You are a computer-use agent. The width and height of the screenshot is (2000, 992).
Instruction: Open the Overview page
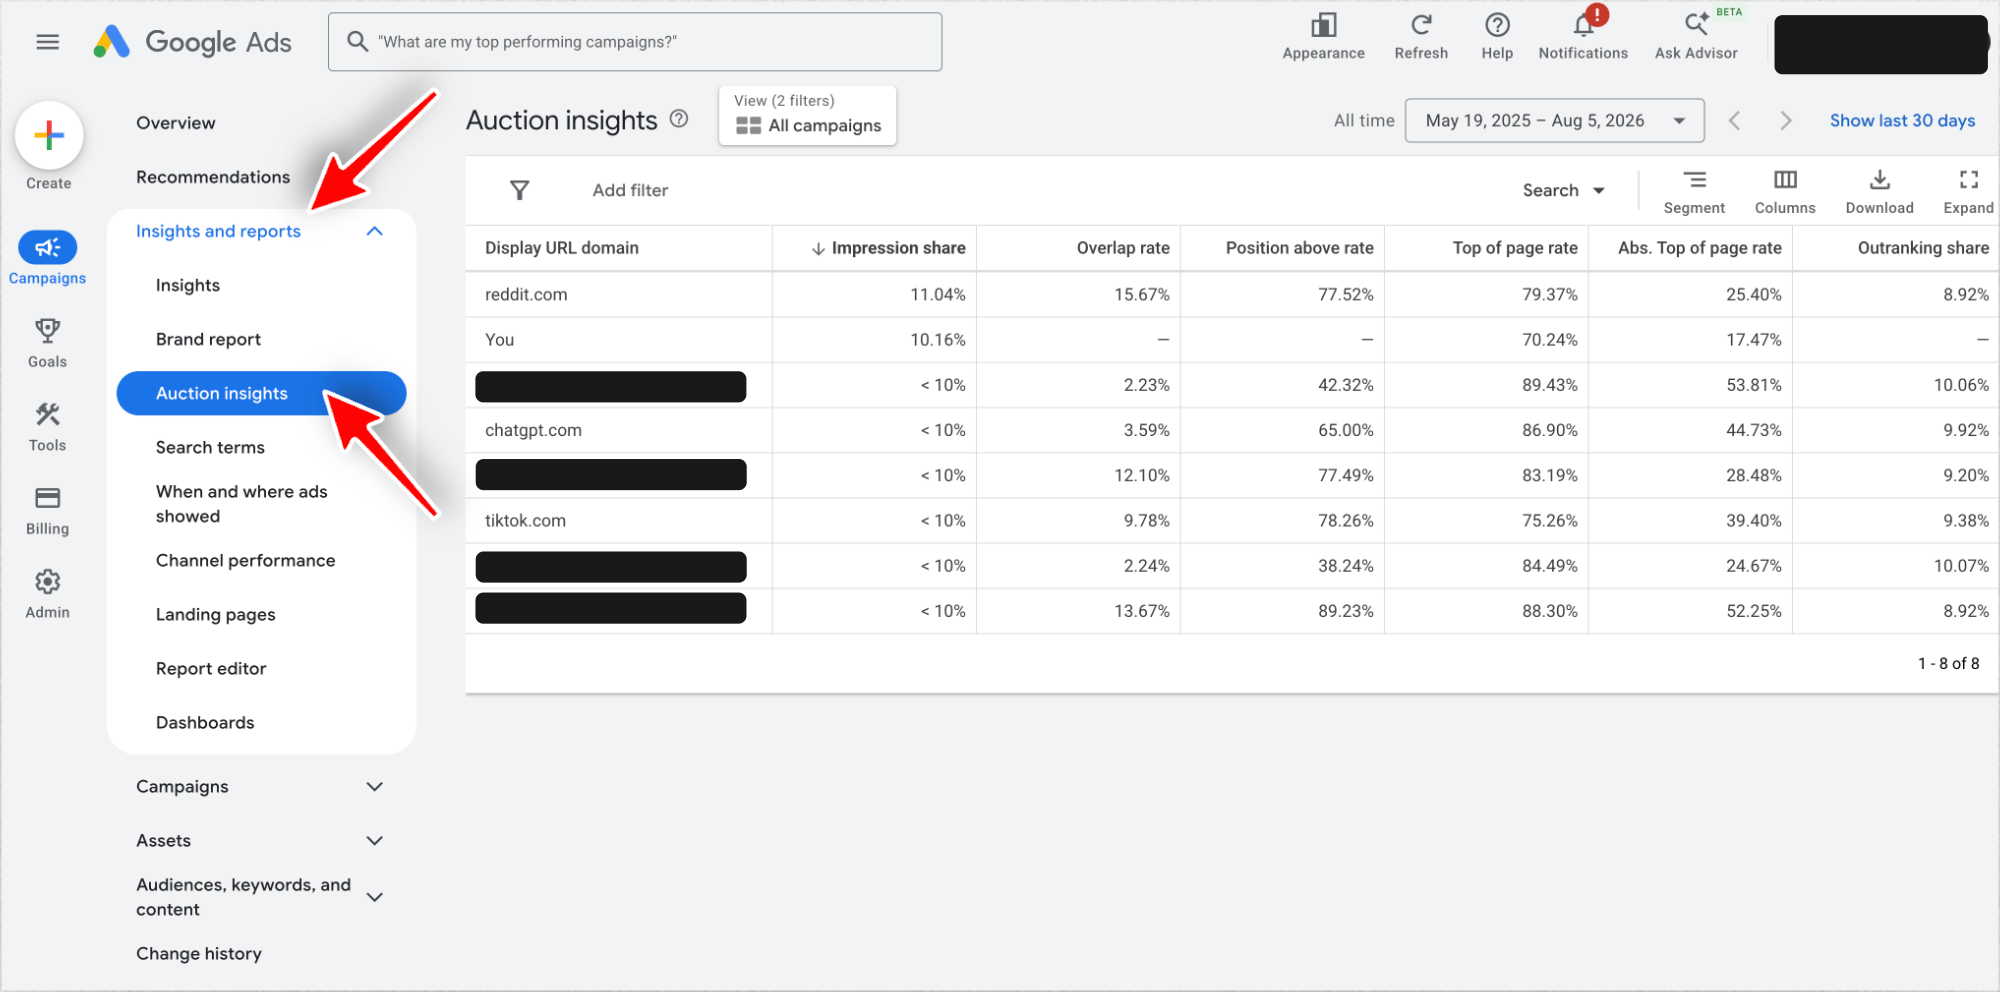coord(176,123)
